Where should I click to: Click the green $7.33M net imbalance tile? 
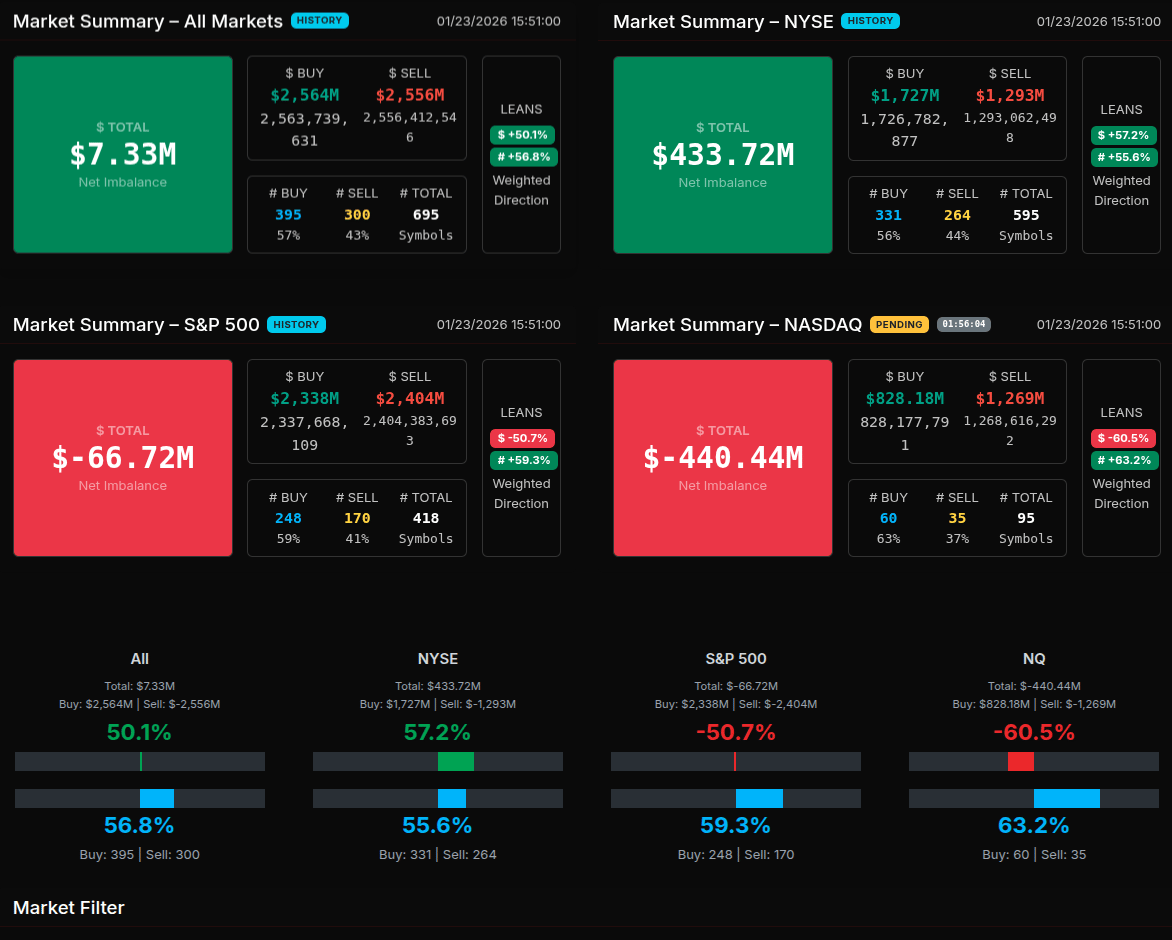click(x=123, y=154)
